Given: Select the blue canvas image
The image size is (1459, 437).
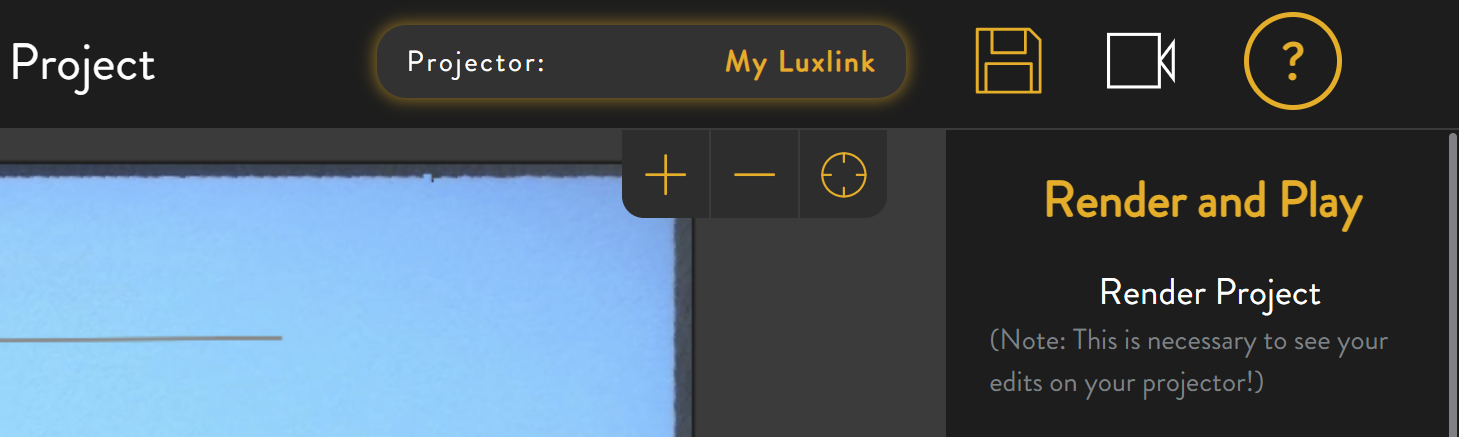Looking at the screenshot, I should click(340, 305).
